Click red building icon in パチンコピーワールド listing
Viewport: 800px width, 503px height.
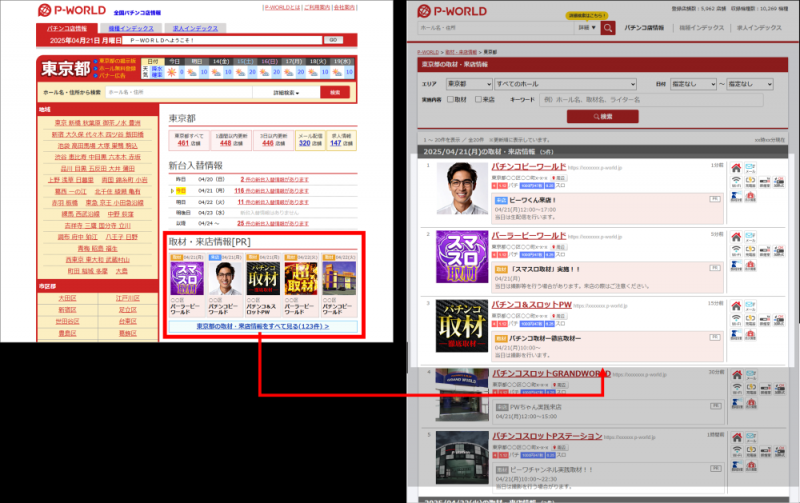[750, 196]
